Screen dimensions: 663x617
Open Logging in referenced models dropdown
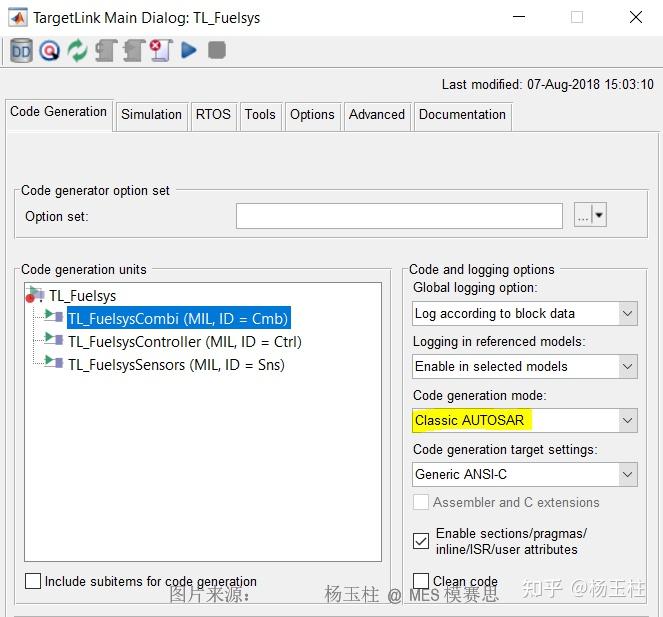tap(525, 366)
